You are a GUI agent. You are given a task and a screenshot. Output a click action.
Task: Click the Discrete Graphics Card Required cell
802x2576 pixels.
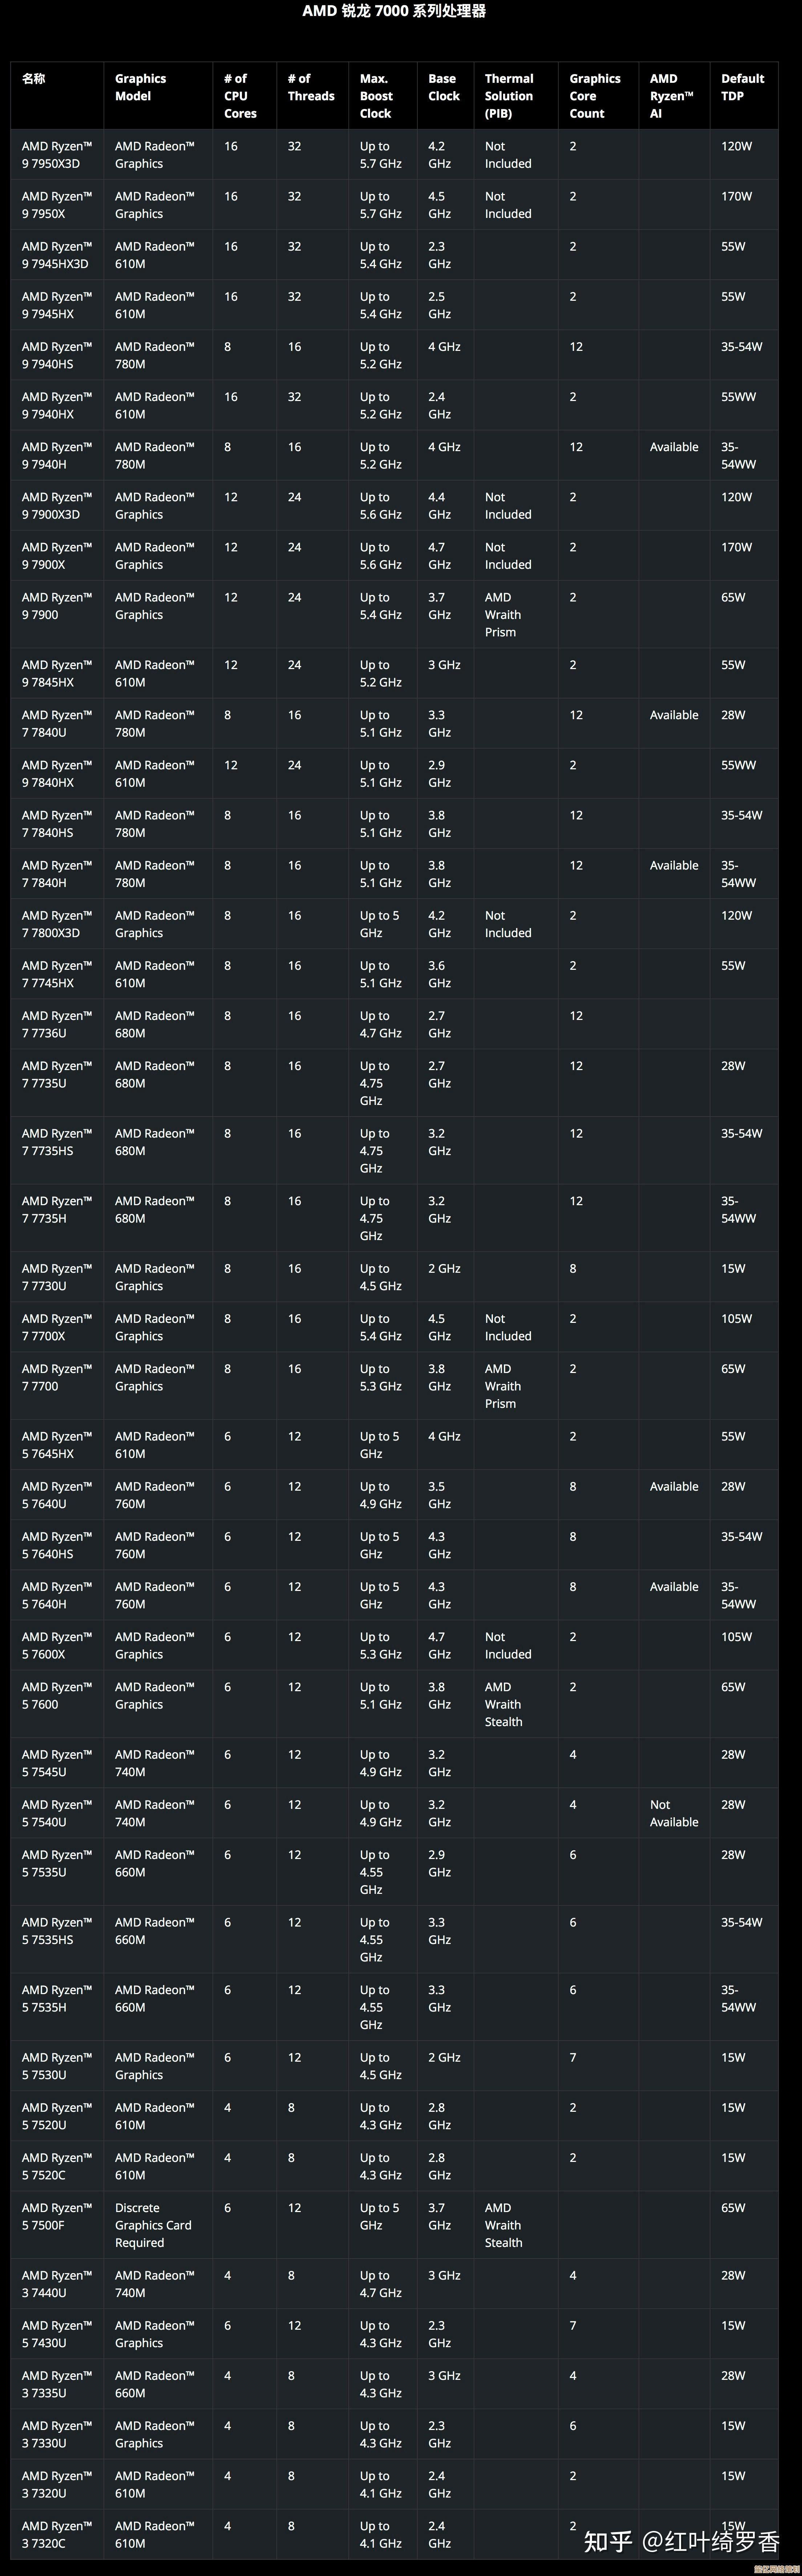tap(152, 2225)
